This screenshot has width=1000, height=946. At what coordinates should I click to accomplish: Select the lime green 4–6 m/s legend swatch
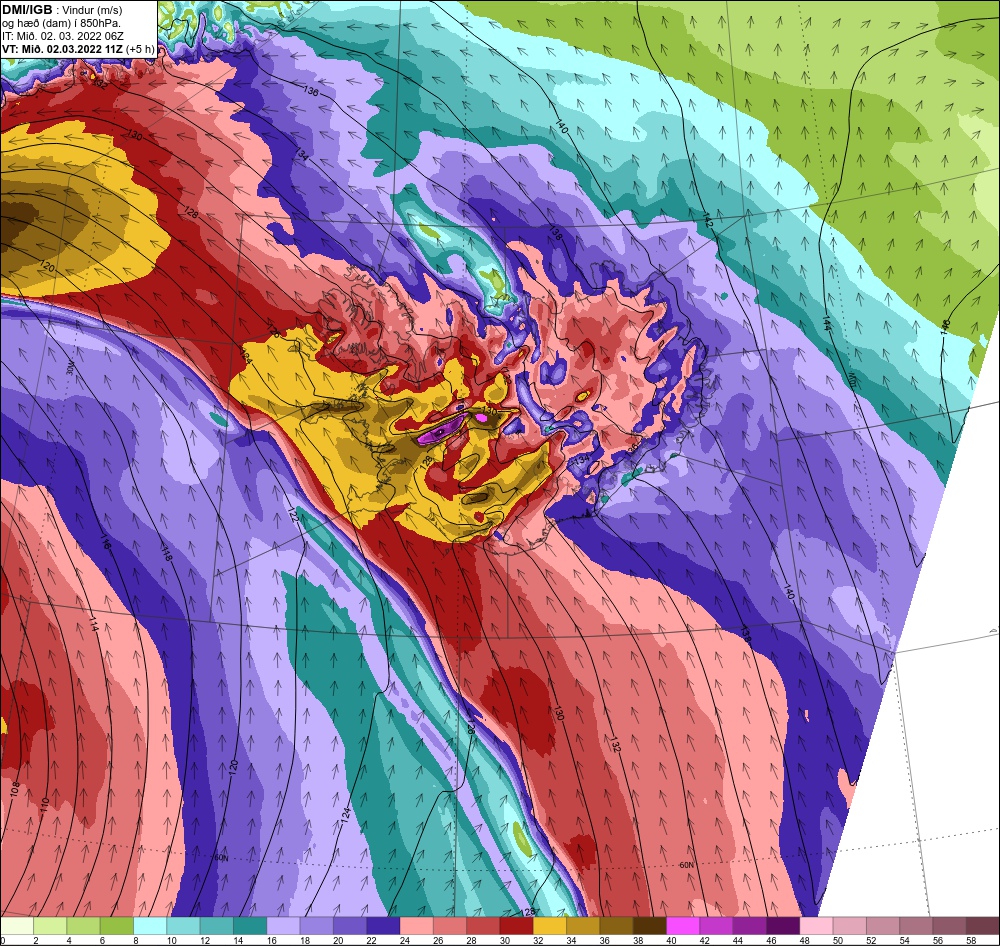click(x=84, y=926)
